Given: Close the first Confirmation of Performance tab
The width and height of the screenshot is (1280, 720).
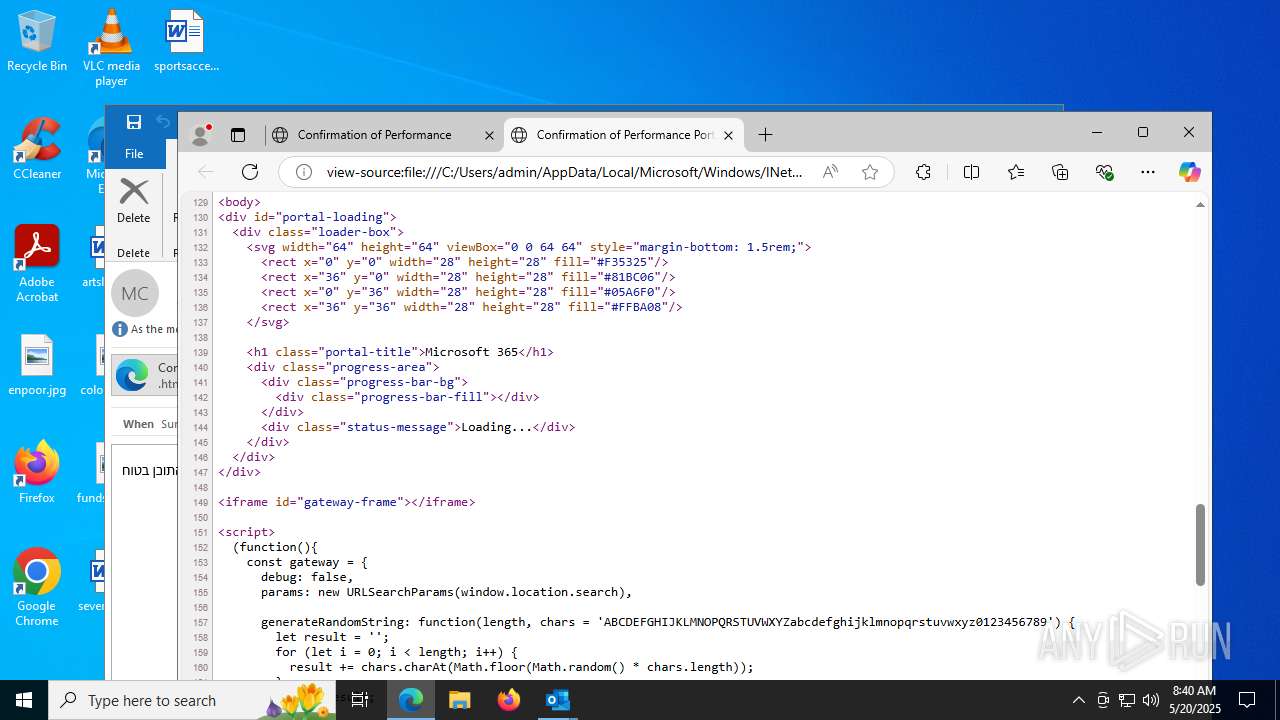Looking at the screenshot, I should pos(489,135).
